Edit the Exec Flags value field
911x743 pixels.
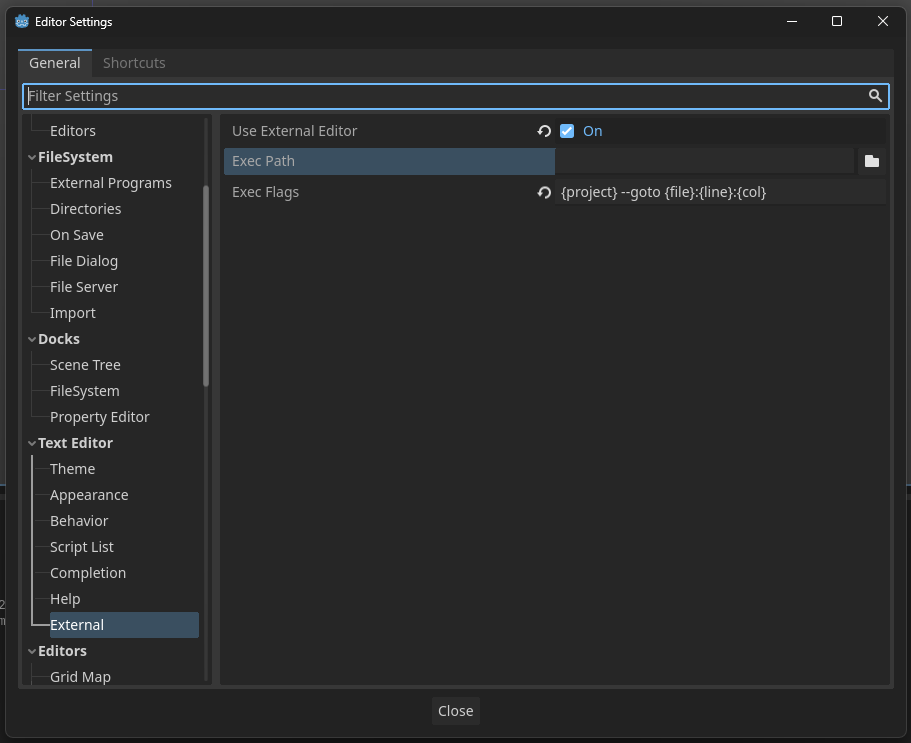pos(720,192)
